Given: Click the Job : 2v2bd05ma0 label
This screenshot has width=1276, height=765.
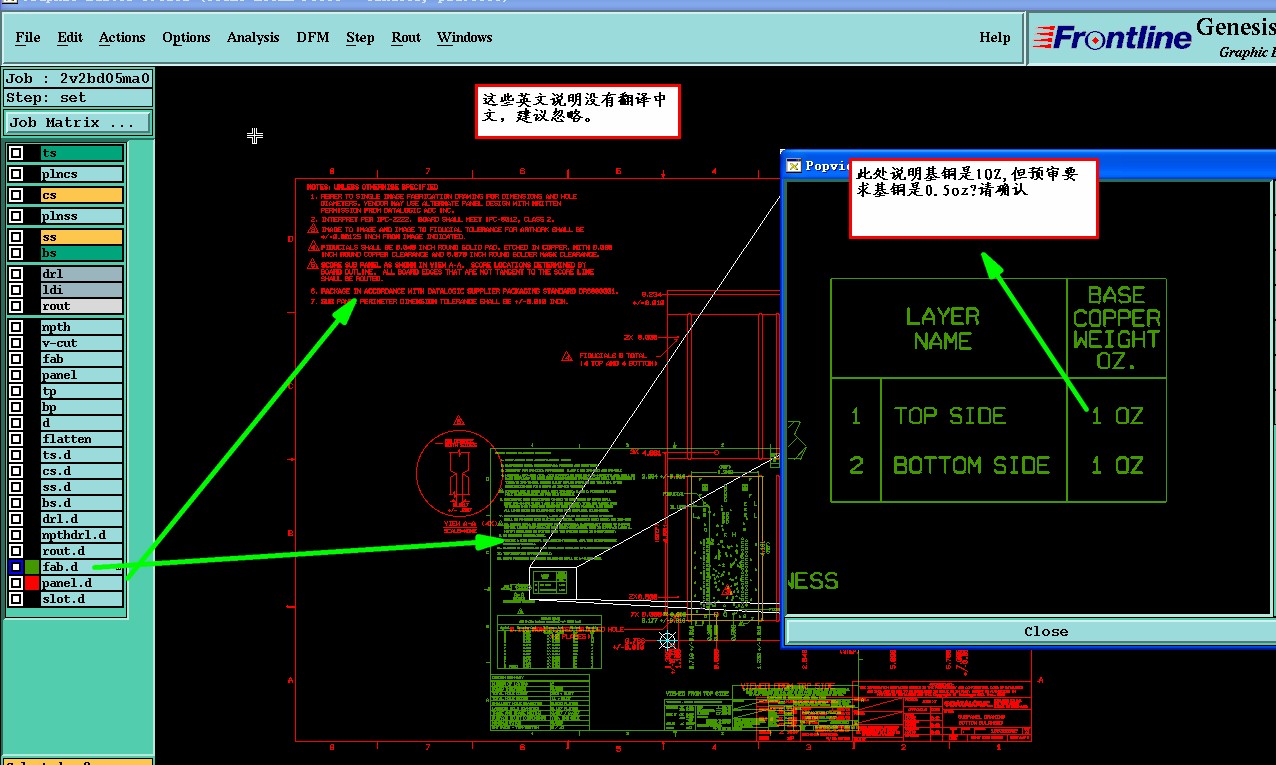Looking at the screenshot, I should click(x=78, y=79).
